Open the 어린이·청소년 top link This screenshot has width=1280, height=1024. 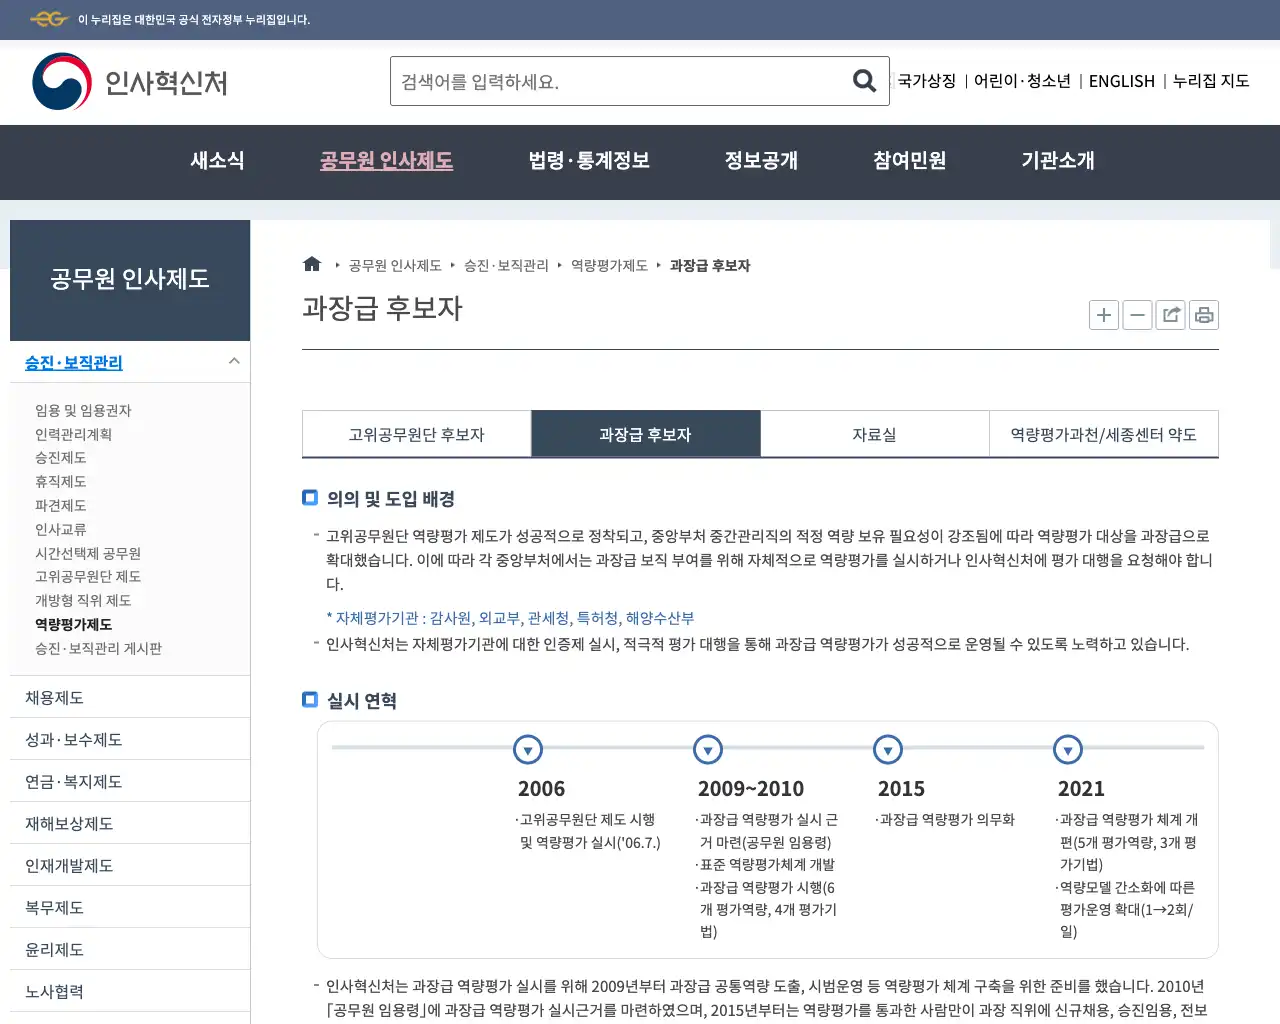tap(1022, 81)
